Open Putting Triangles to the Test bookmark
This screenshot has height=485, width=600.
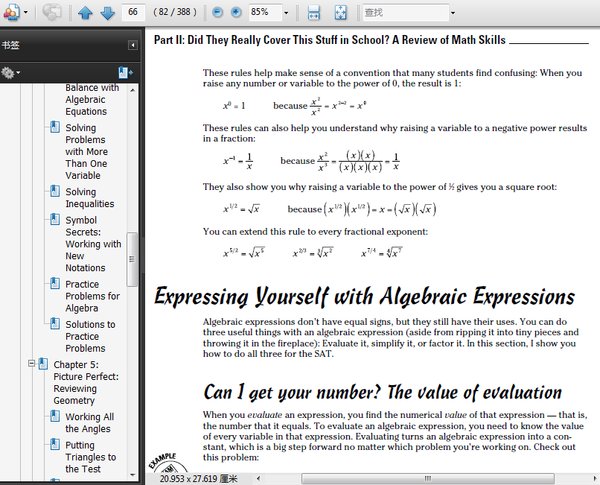tap(90, 457)
